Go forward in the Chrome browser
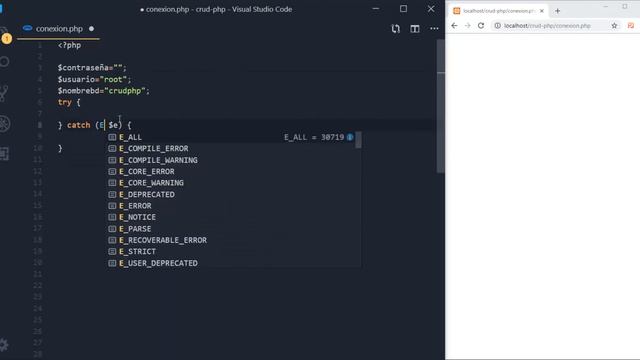This screenshot has height=360, width=640. pyautogui.click(x=468, y=25)
